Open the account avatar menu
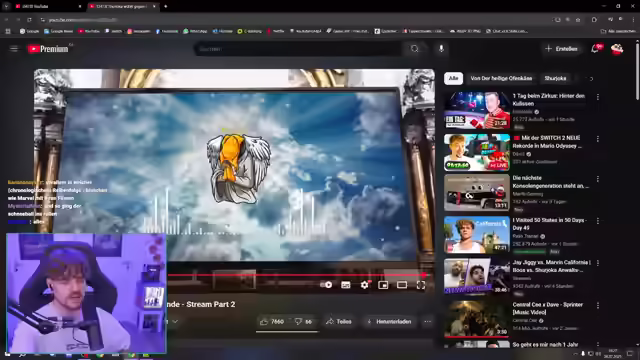The width and height of the screenshot is (640, 360). 617,49
